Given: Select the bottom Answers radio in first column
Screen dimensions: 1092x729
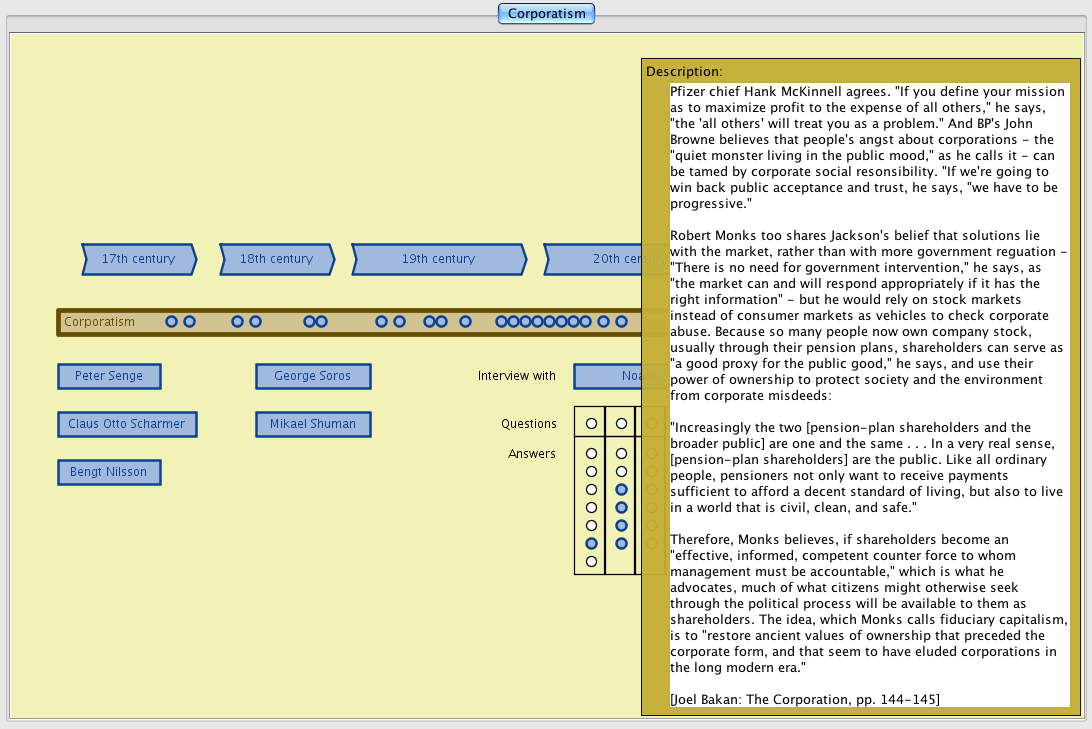Looking at the screenshot, I should click(x=591, y=561).
